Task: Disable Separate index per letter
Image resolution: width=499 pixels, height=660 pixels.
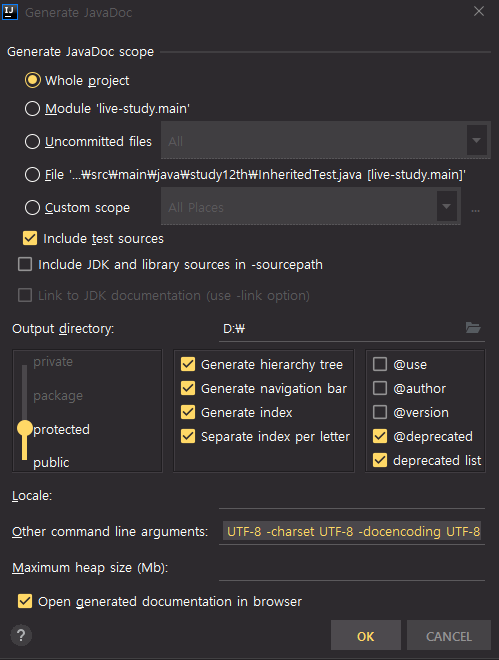Action: pyautogui.click(x=188, y=436)
